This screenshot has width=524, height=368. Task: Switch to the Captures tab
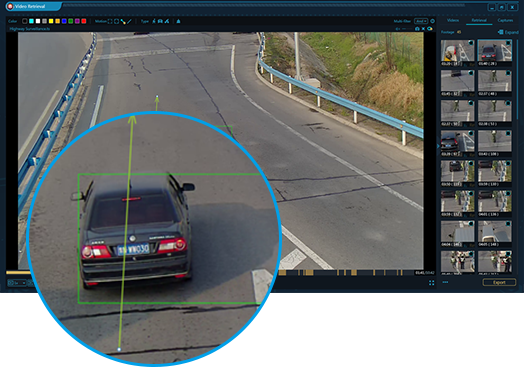505,20
